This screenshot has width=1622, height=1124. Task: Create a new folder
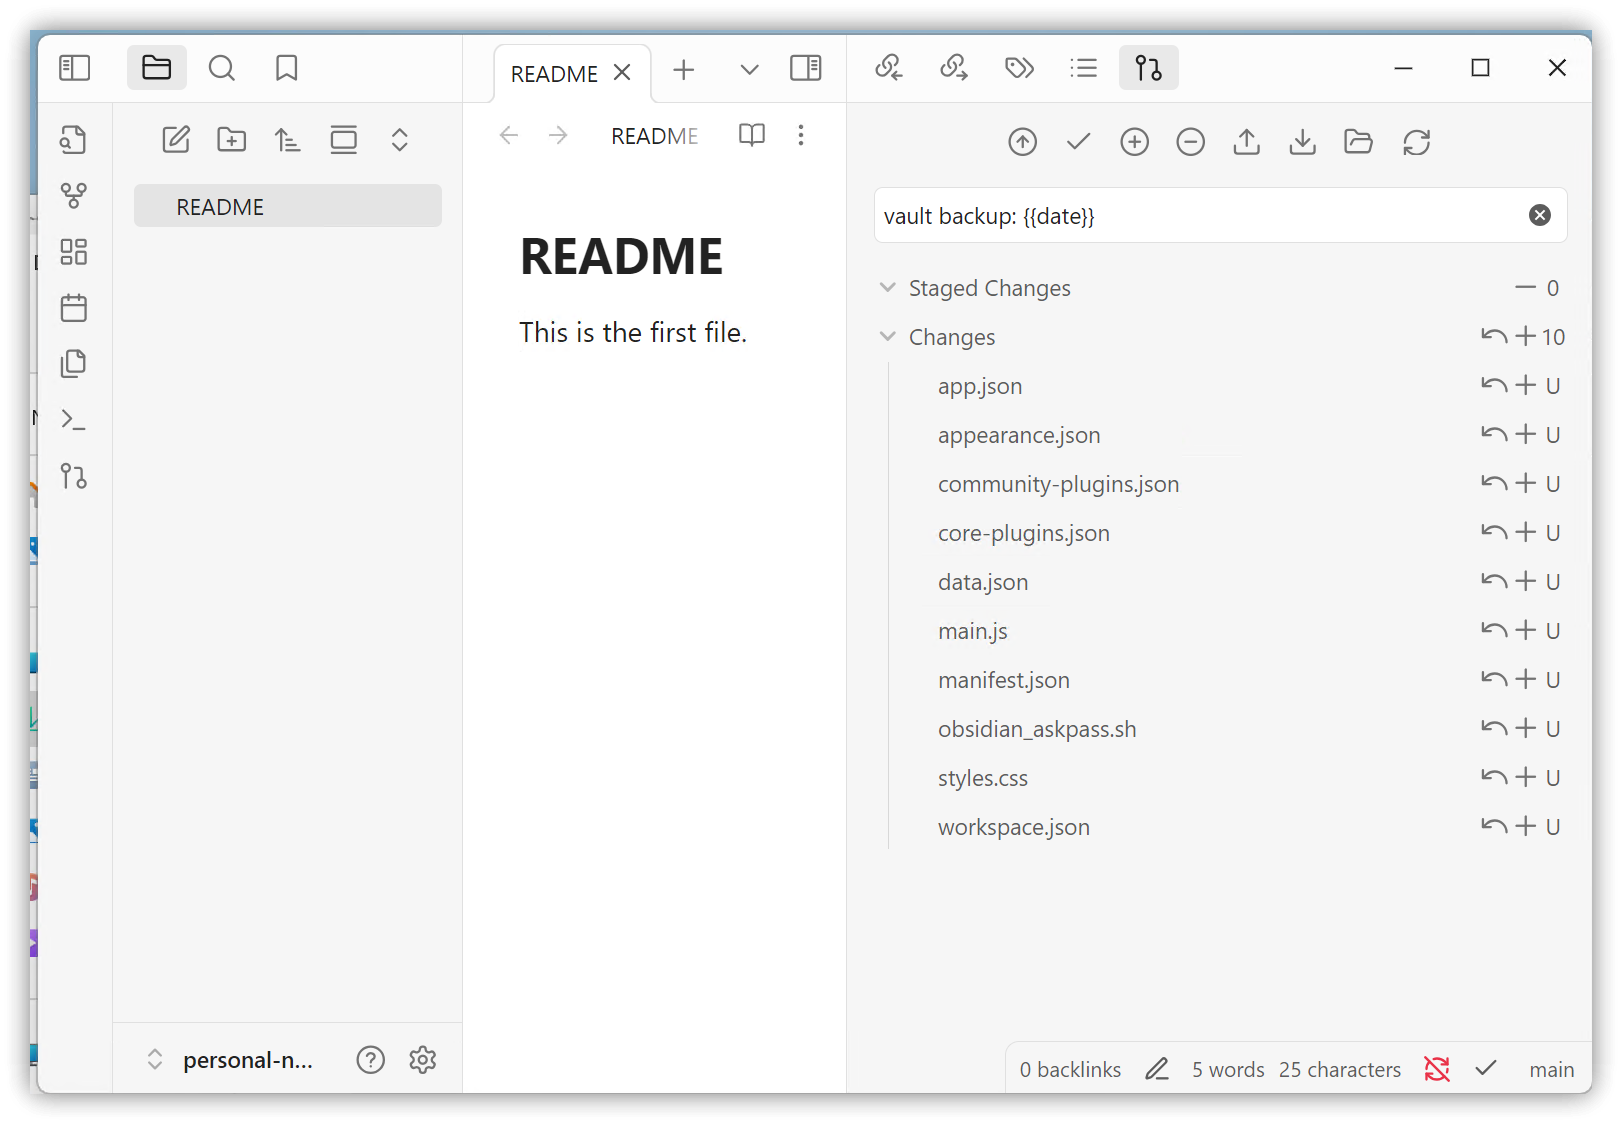(232, 140)
